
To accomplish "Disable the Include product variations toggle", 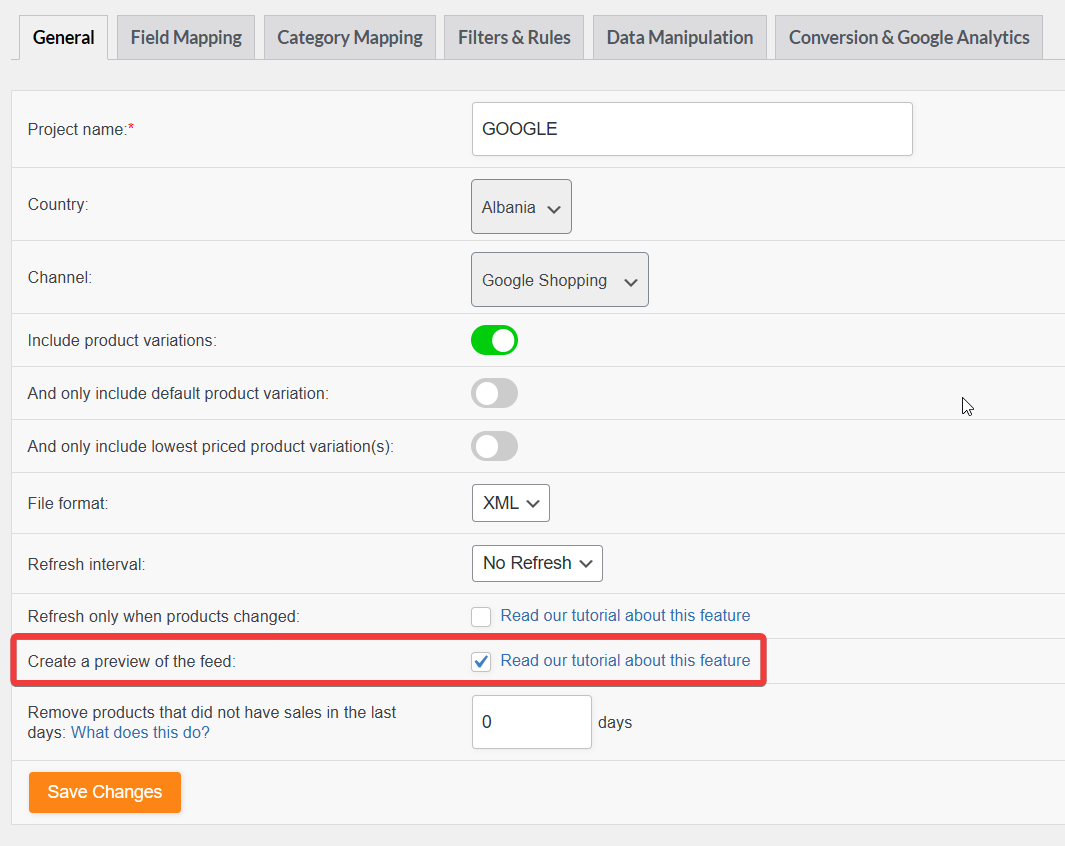I will 494,340.
